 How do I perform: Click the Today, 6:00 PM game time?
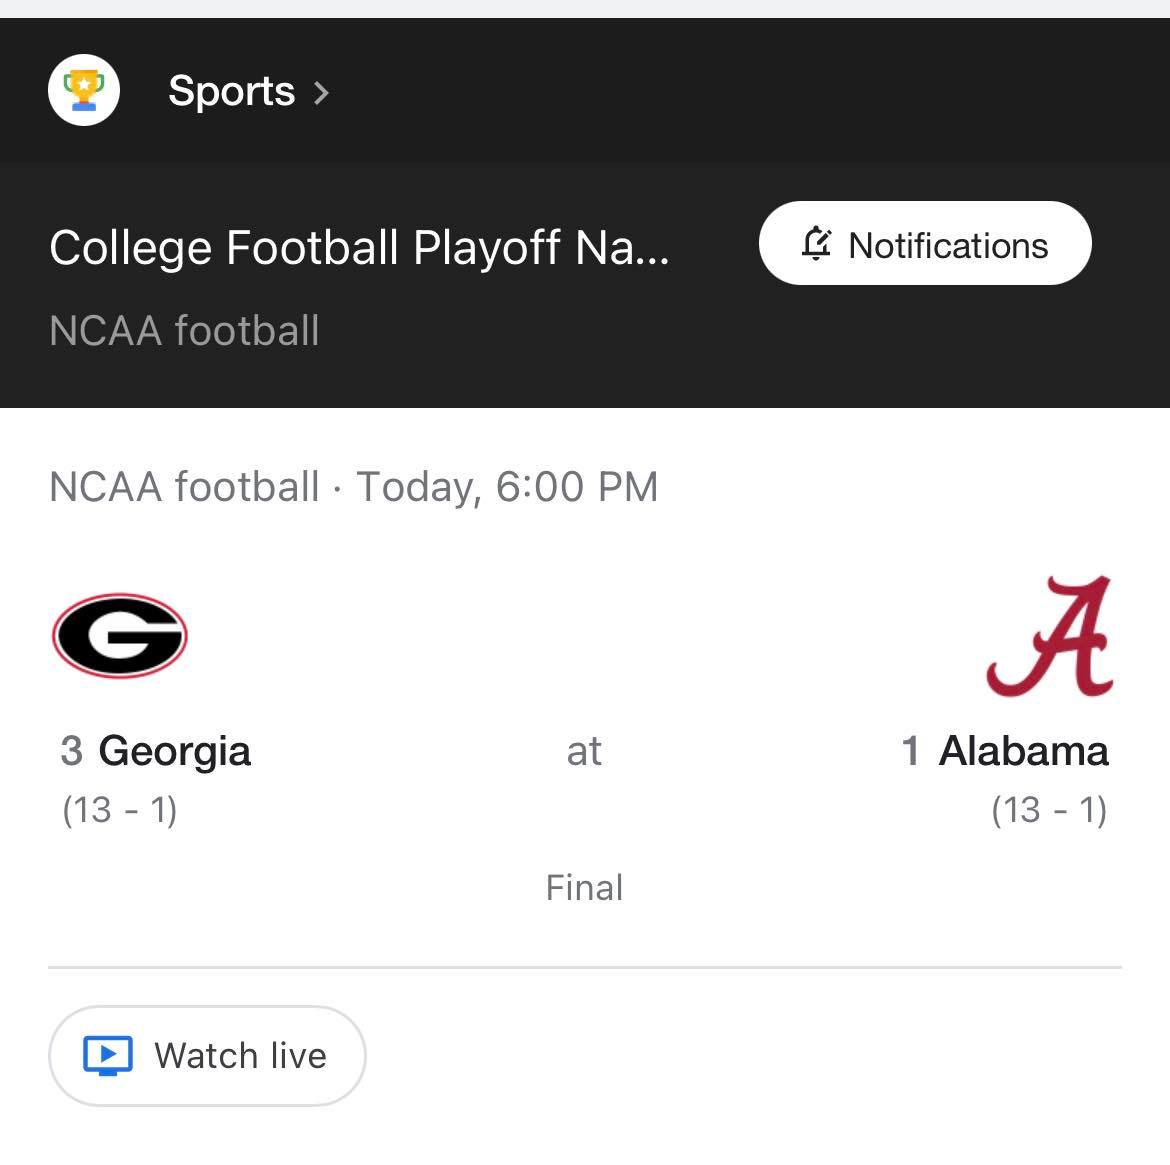click(x=508, y=487)
